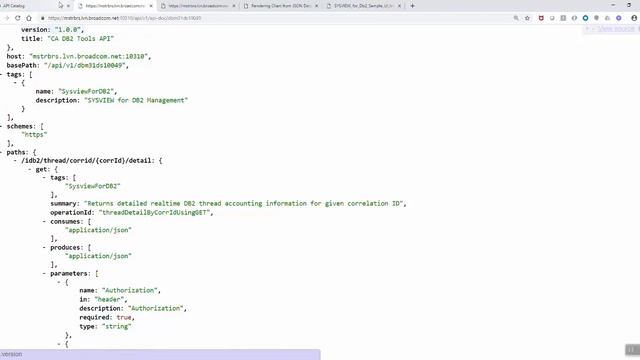This screenshot has width=640, height=360.
Task: Switch to Rendering Chart from JSON tab
Action: pyautogui.click(x=281, y=6)
